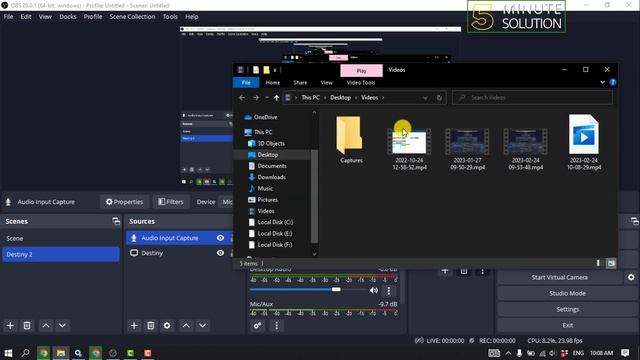
Task: Add a new scene with plus icon
Action: [10, 325]
